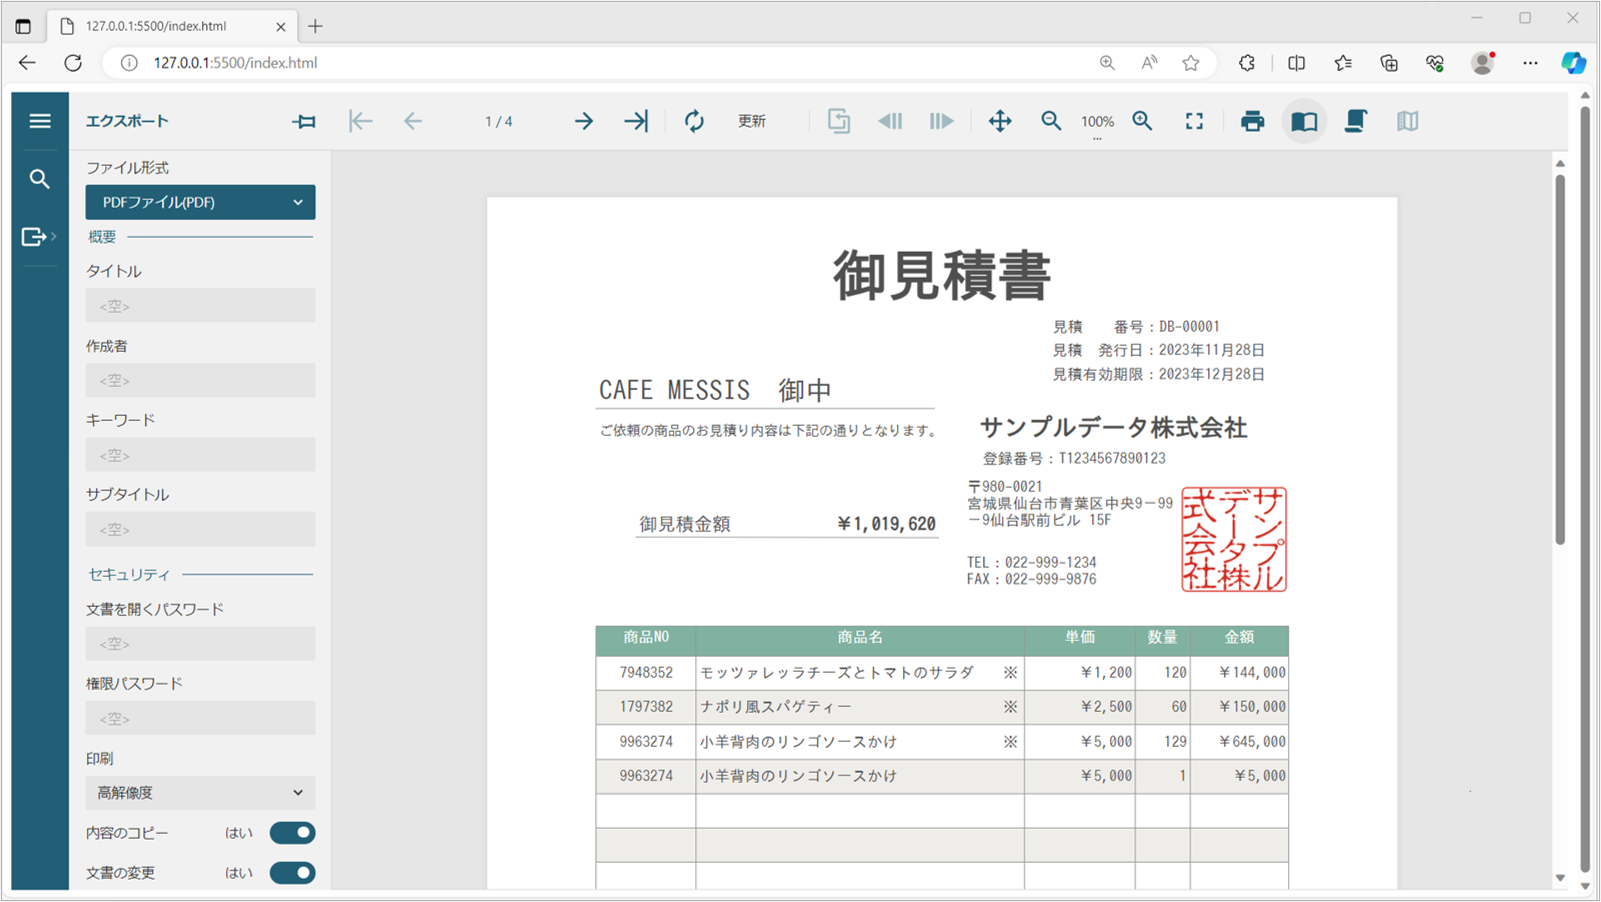
Task: Switch to galley view mode
Action: 1408,121
